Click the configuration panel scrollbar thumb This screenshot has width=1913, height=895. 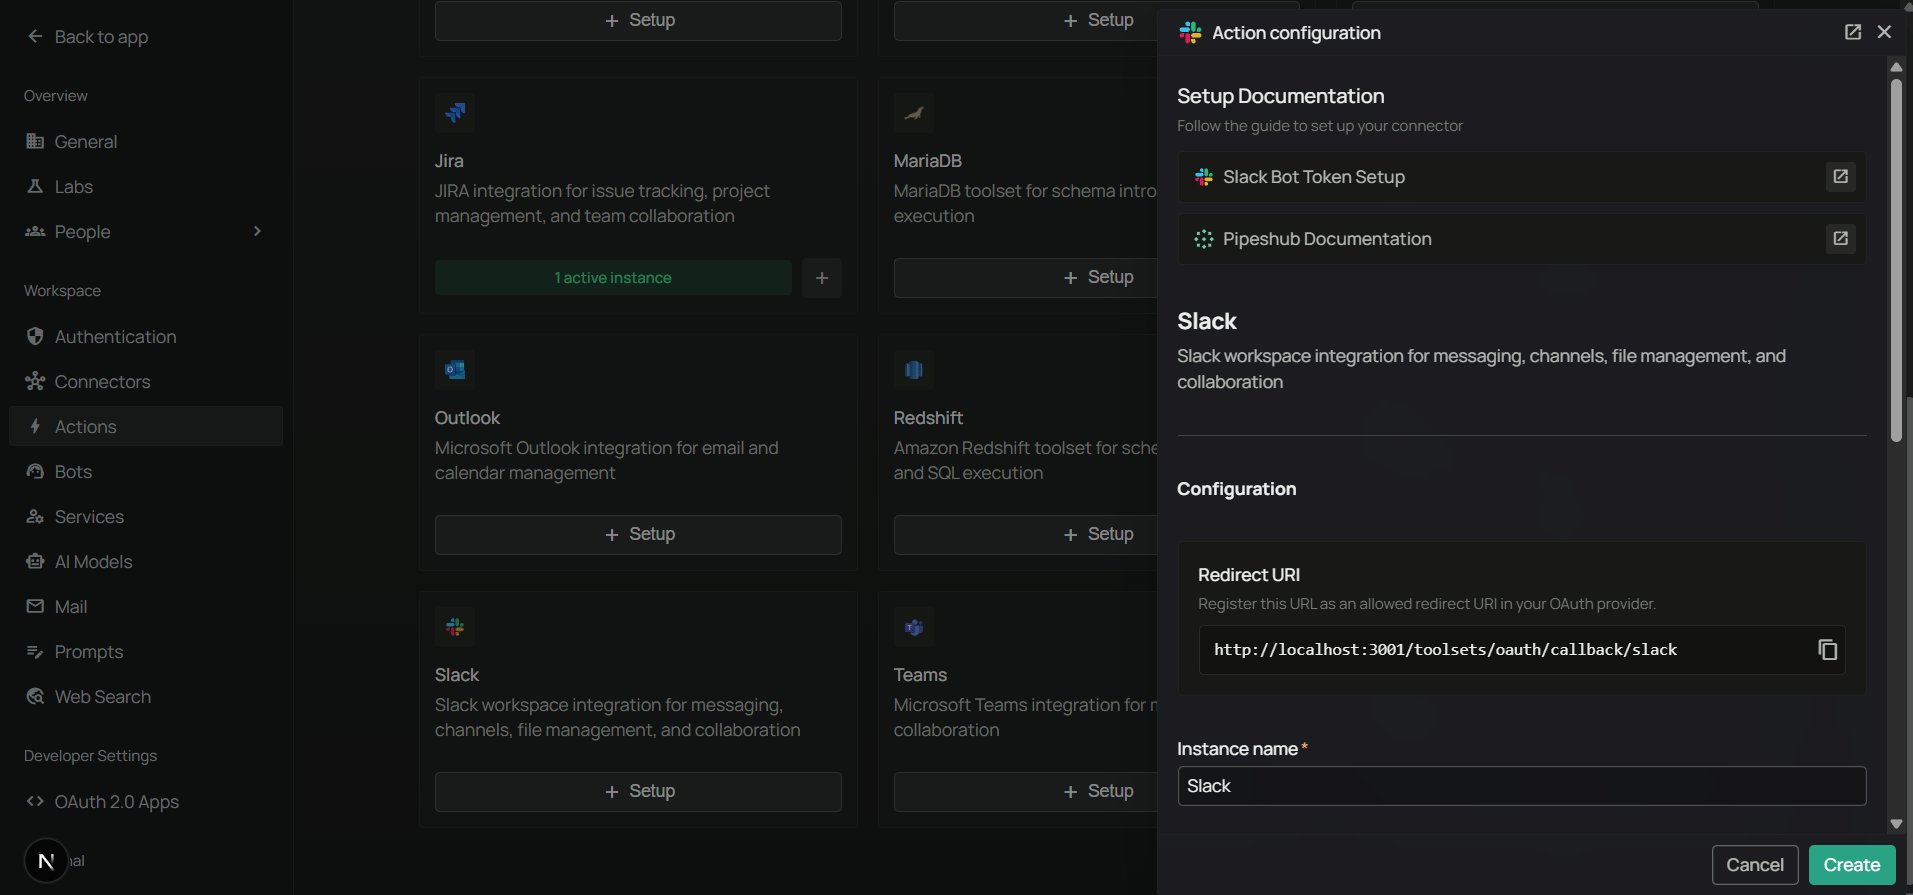[x=1896, y=260]
